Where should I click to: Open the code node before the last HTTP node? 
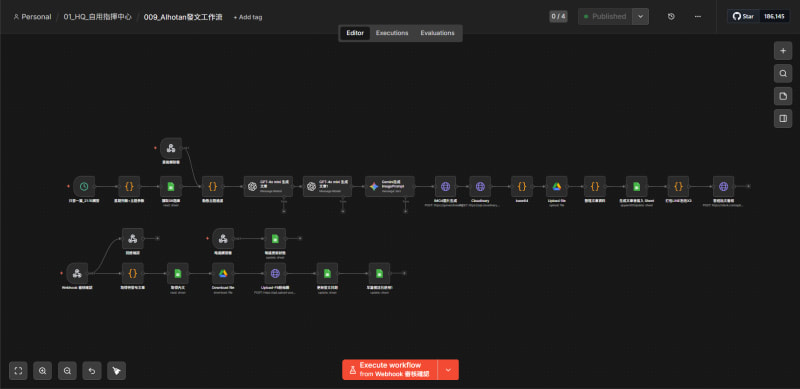point(678,187)
